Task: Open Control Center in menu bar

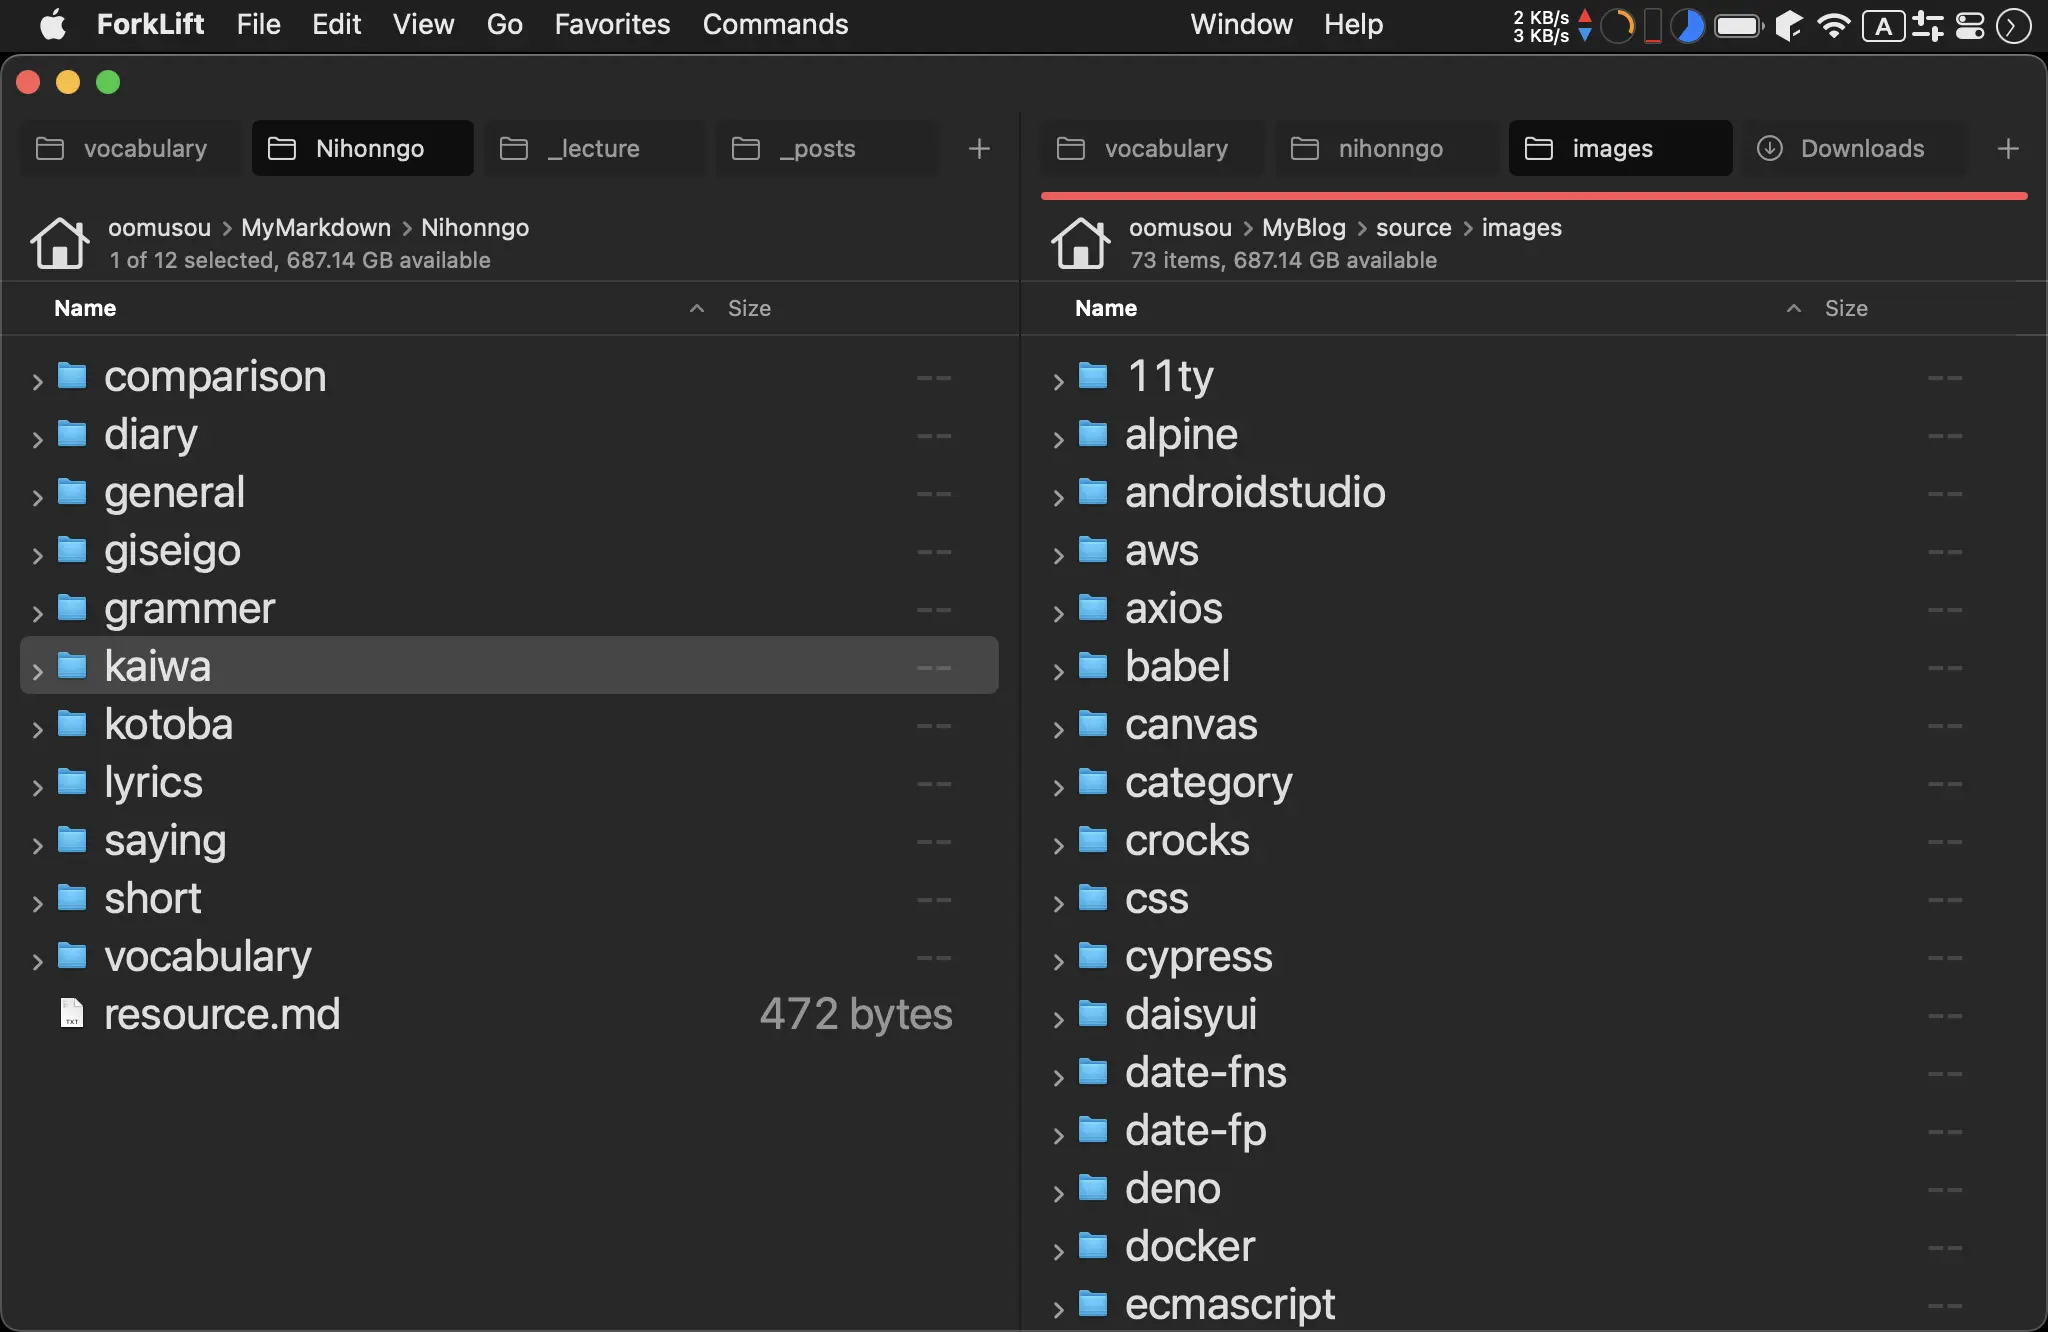Action: pos(1970,25)
